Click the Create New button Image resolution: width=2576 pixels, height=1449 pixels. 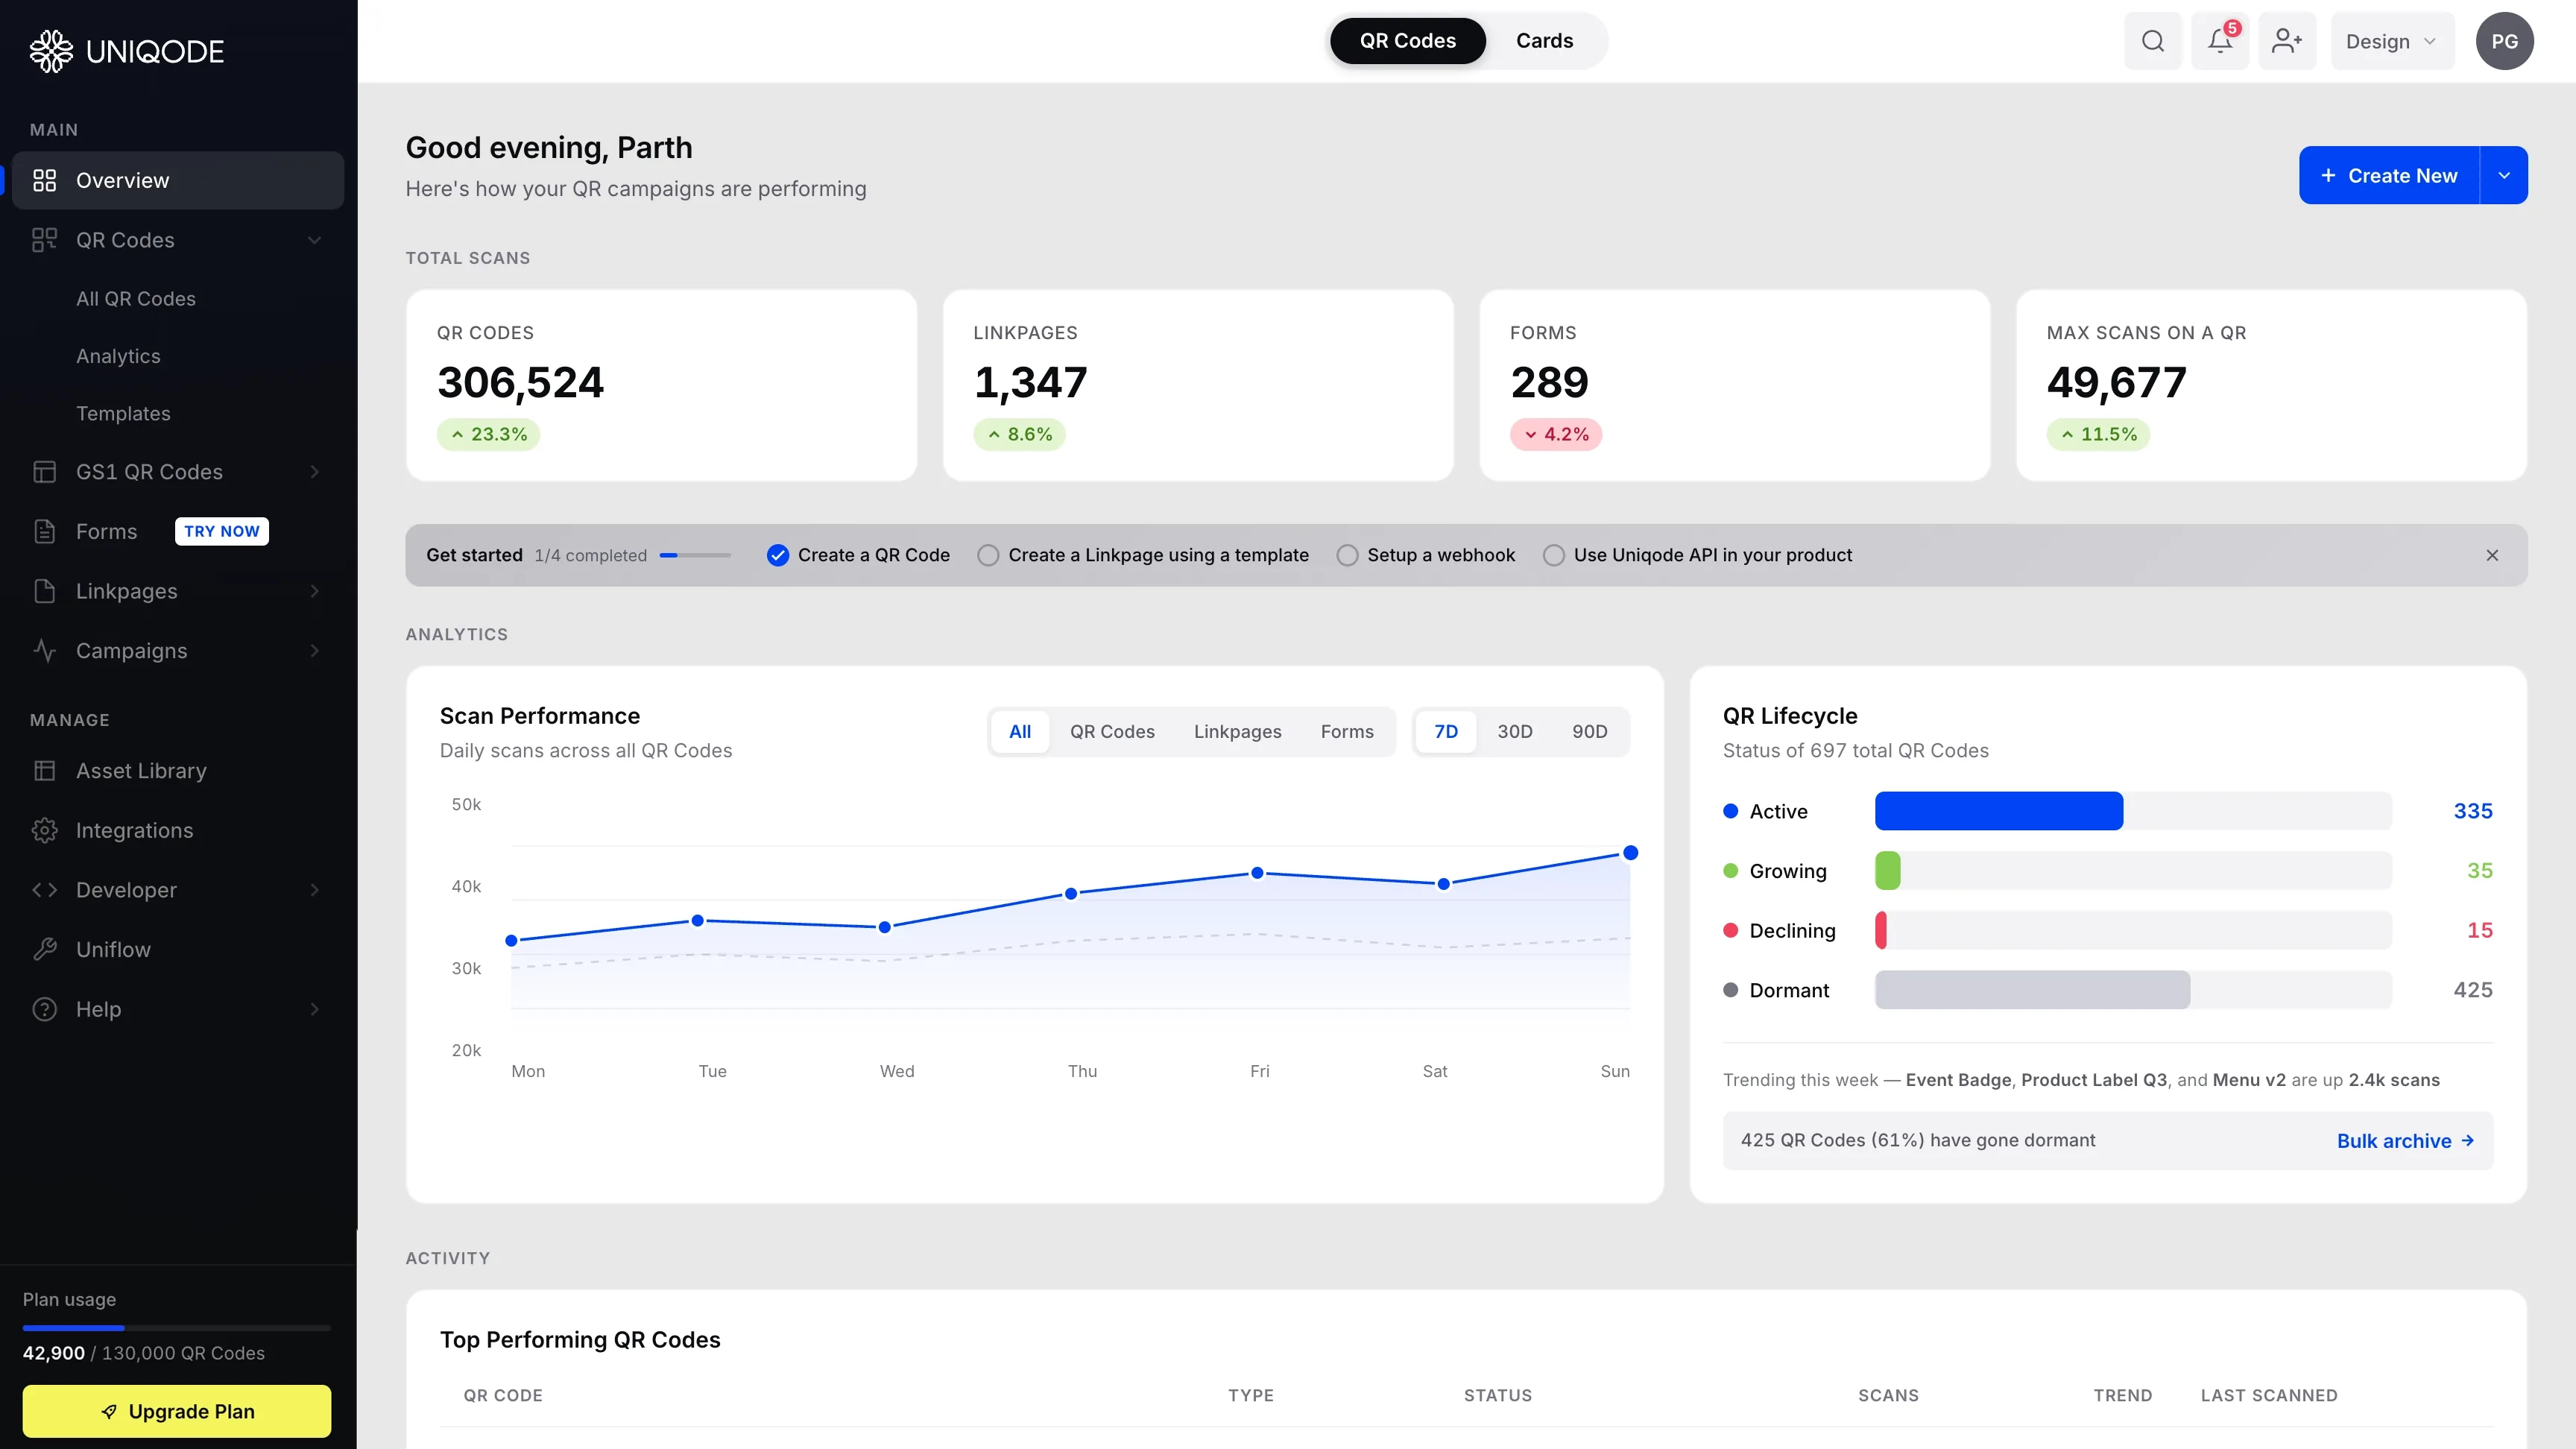2389,175
